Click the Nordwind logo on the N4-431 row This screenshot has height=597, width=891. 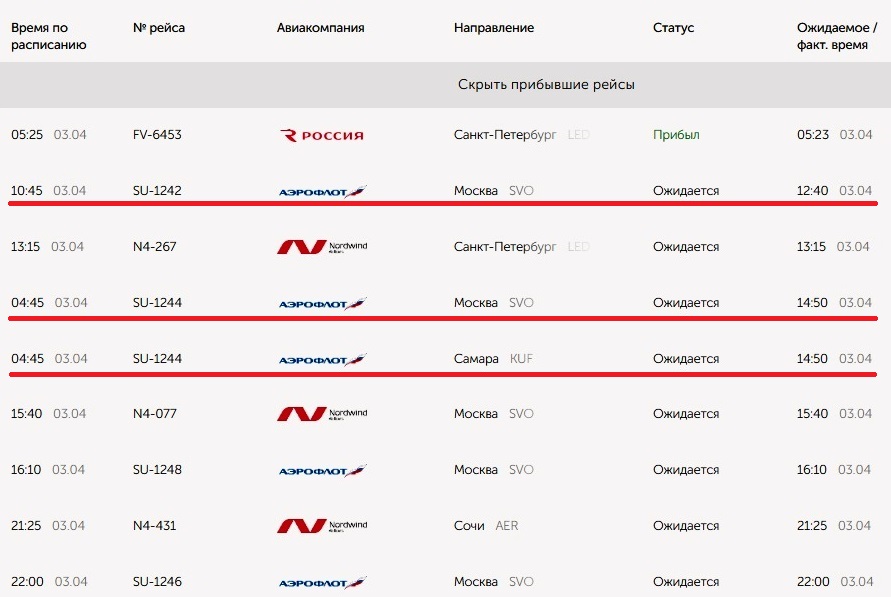[x=322, y=525]
